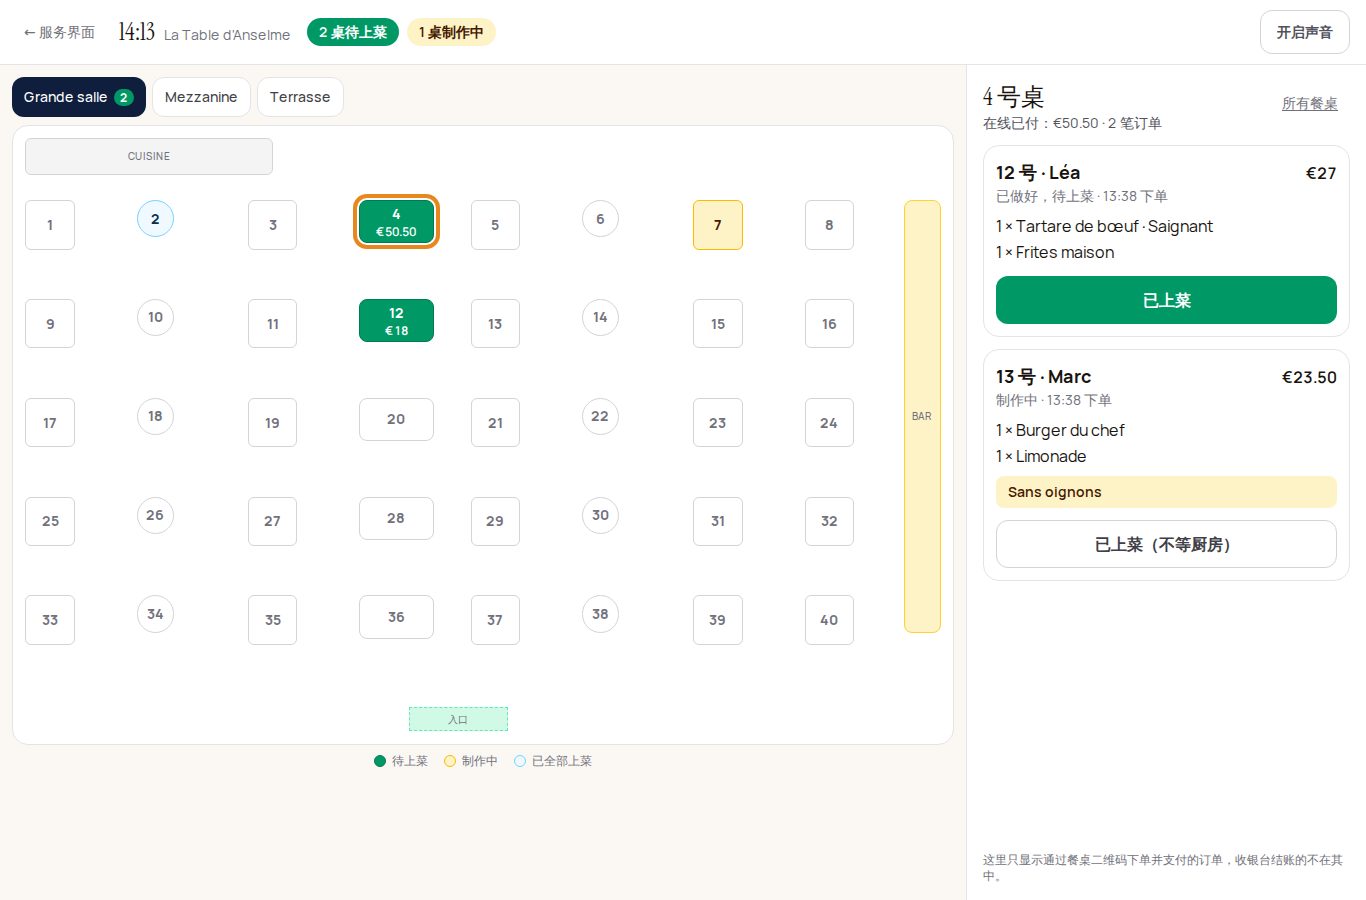
Task: Select round table 10
Action: (x=155, y=317)
